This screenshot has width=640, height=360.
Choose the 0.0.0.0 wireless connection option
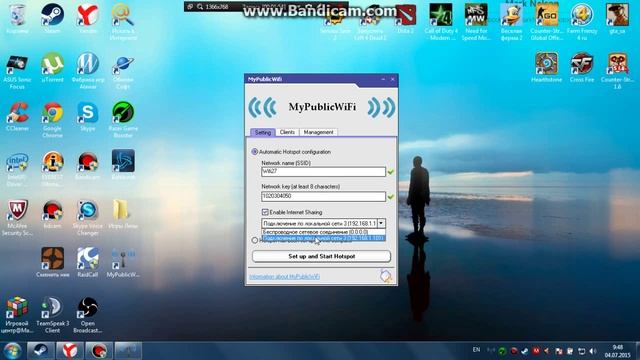(x=323, y=232)
